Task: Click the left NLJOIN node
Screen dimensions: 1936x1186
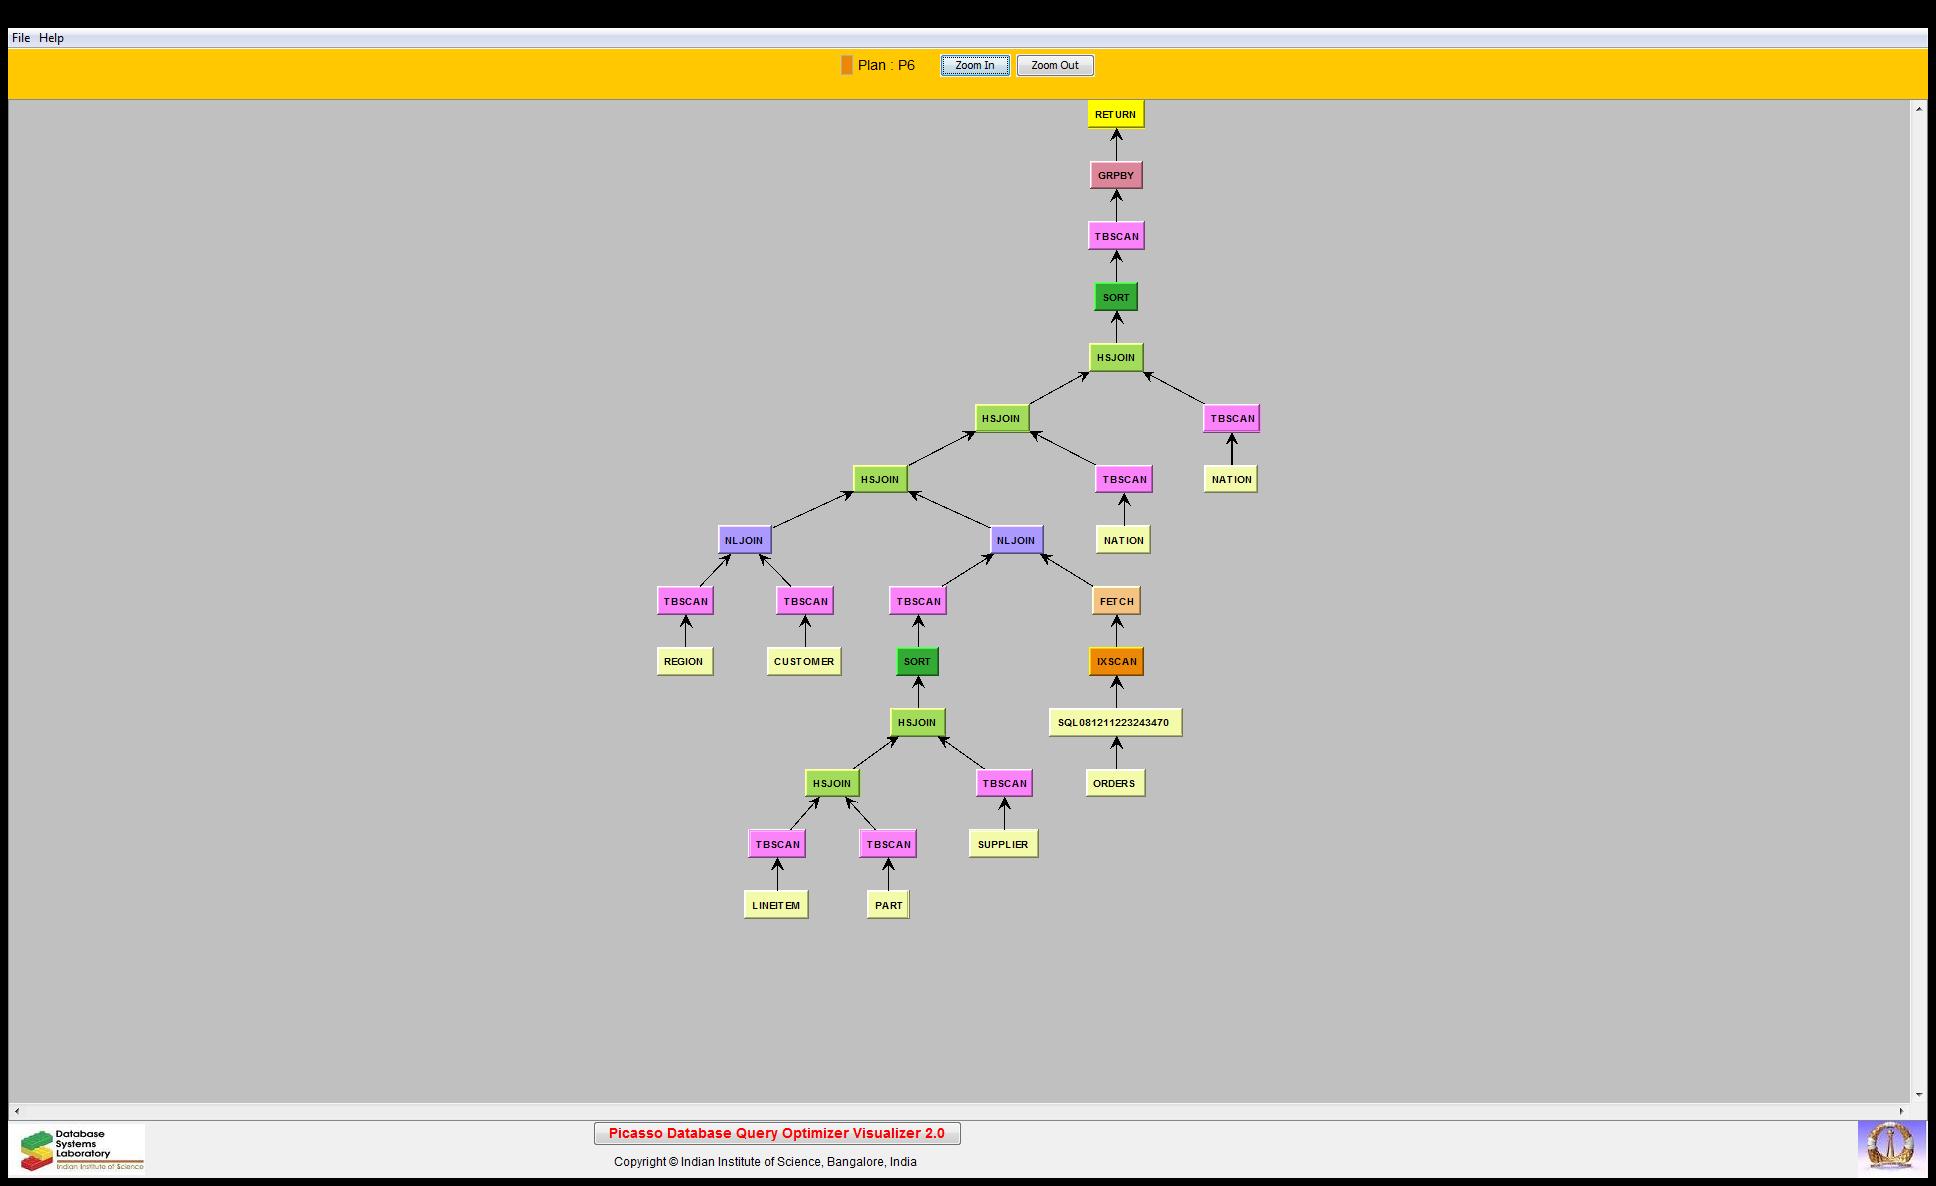Action: pyautogui.click(x=744, y=540)
